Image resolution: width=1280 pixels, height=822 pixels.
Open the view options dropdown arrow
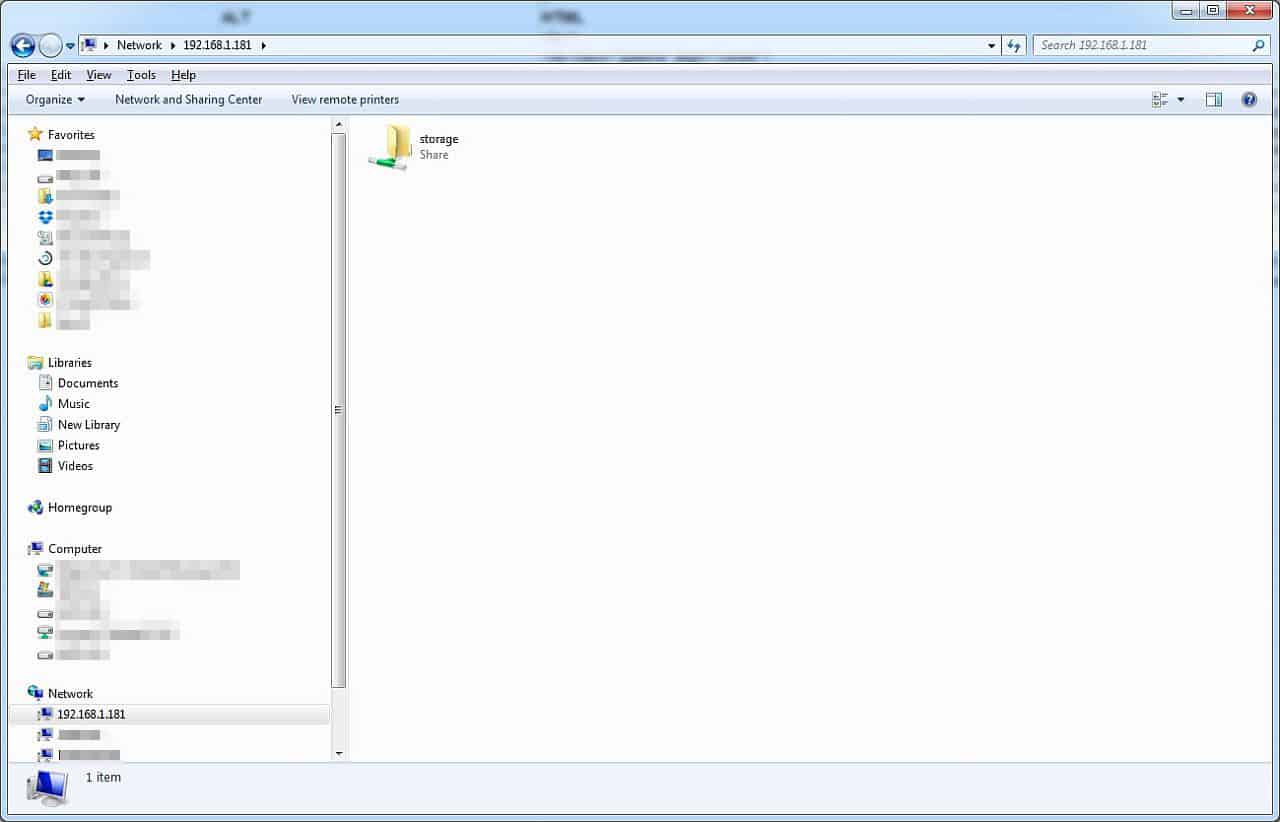tap(1181, 100)
